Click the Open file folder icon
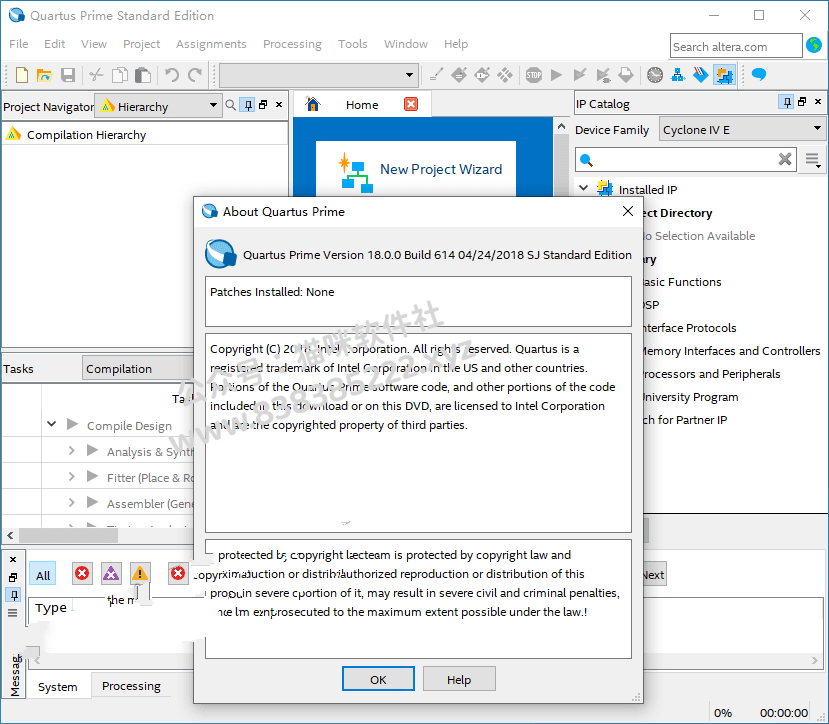This screenshot has height=724, width=829. 44,75
